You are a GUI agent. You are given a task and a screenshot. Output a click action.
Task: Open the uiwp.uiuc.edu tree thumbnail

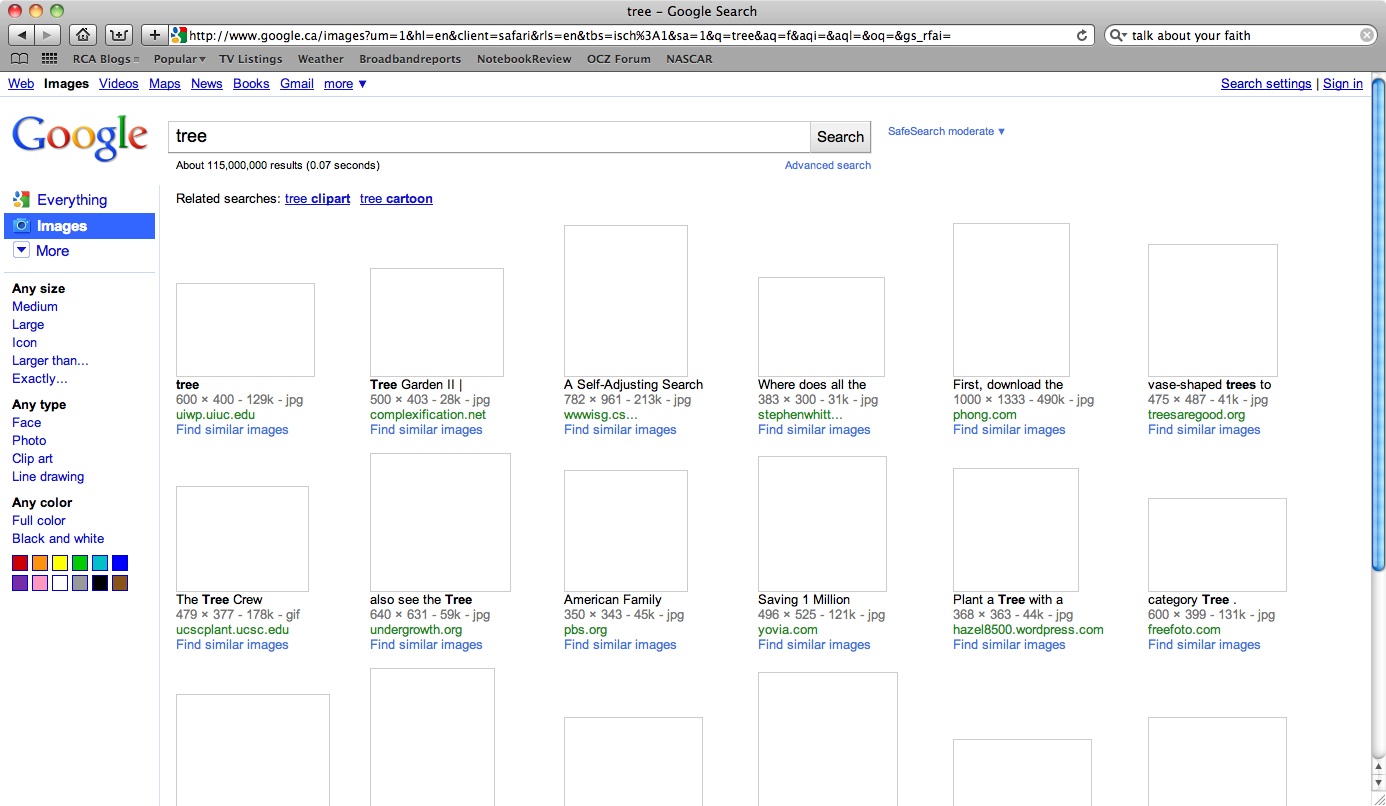coord(245,330)
